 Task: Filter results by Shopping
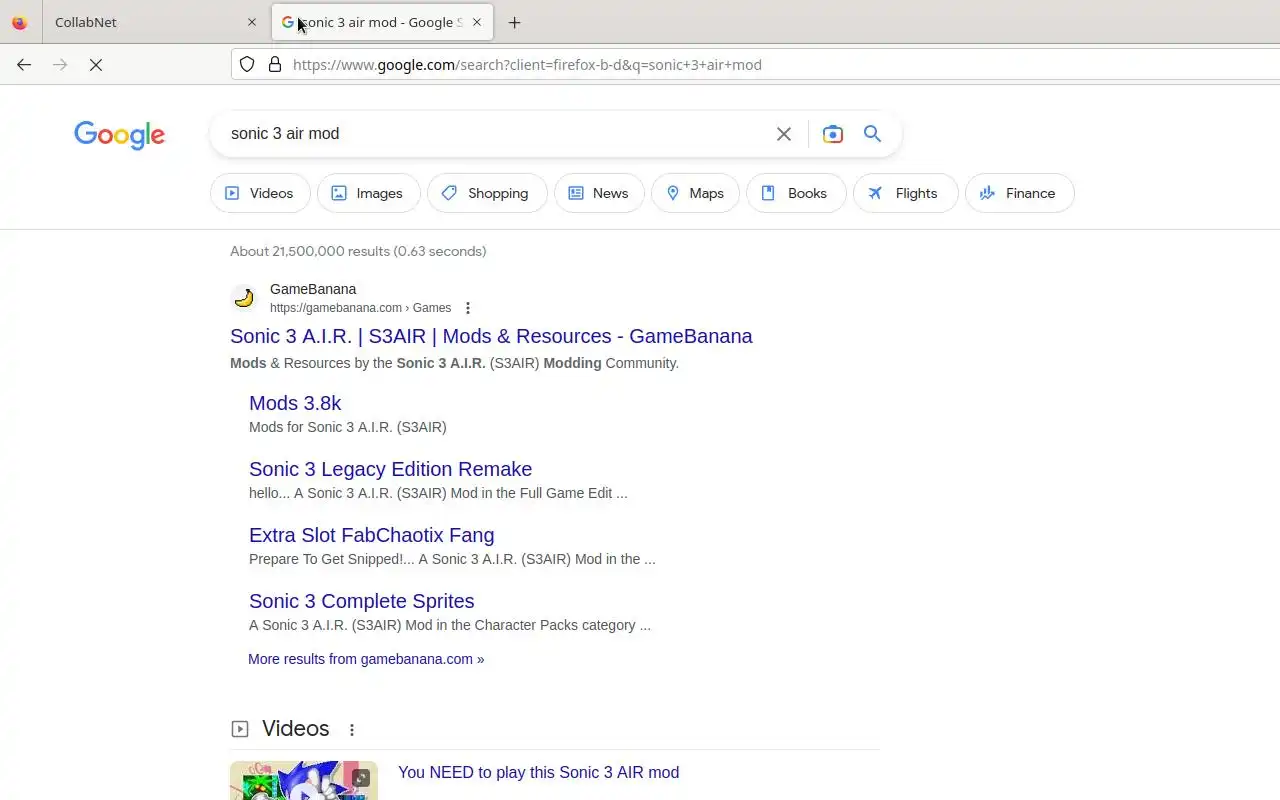click(486, 193)
